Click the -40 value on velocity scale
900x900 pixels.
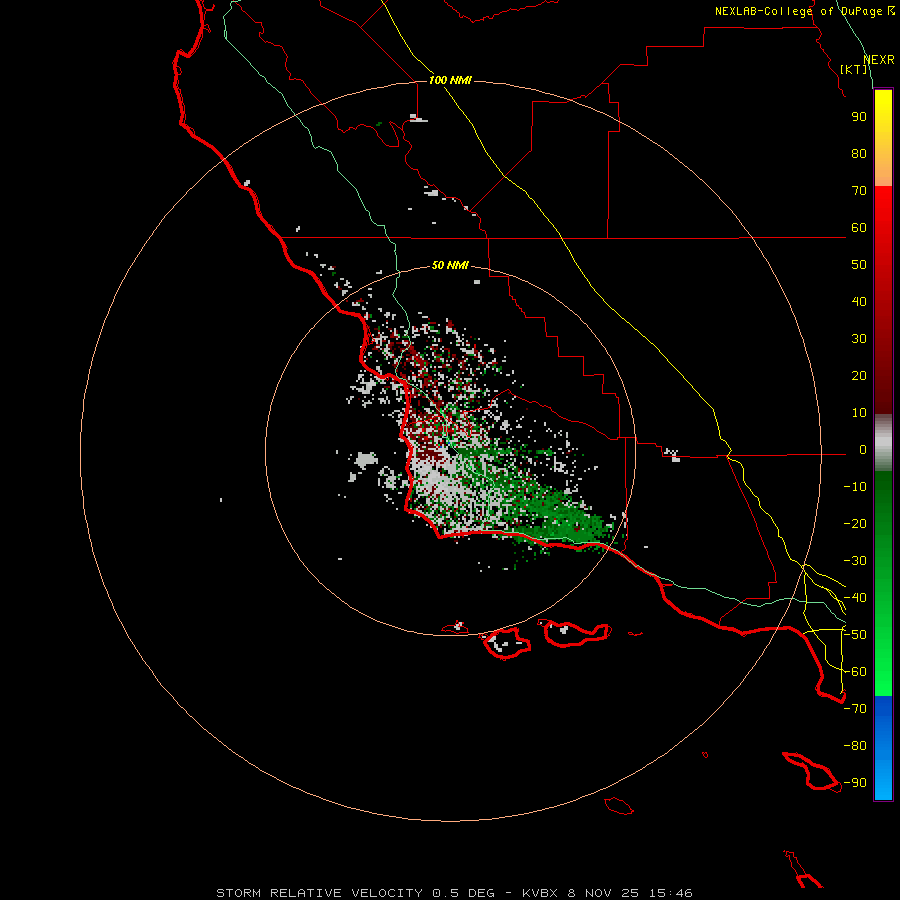click(x=855, y=598)
